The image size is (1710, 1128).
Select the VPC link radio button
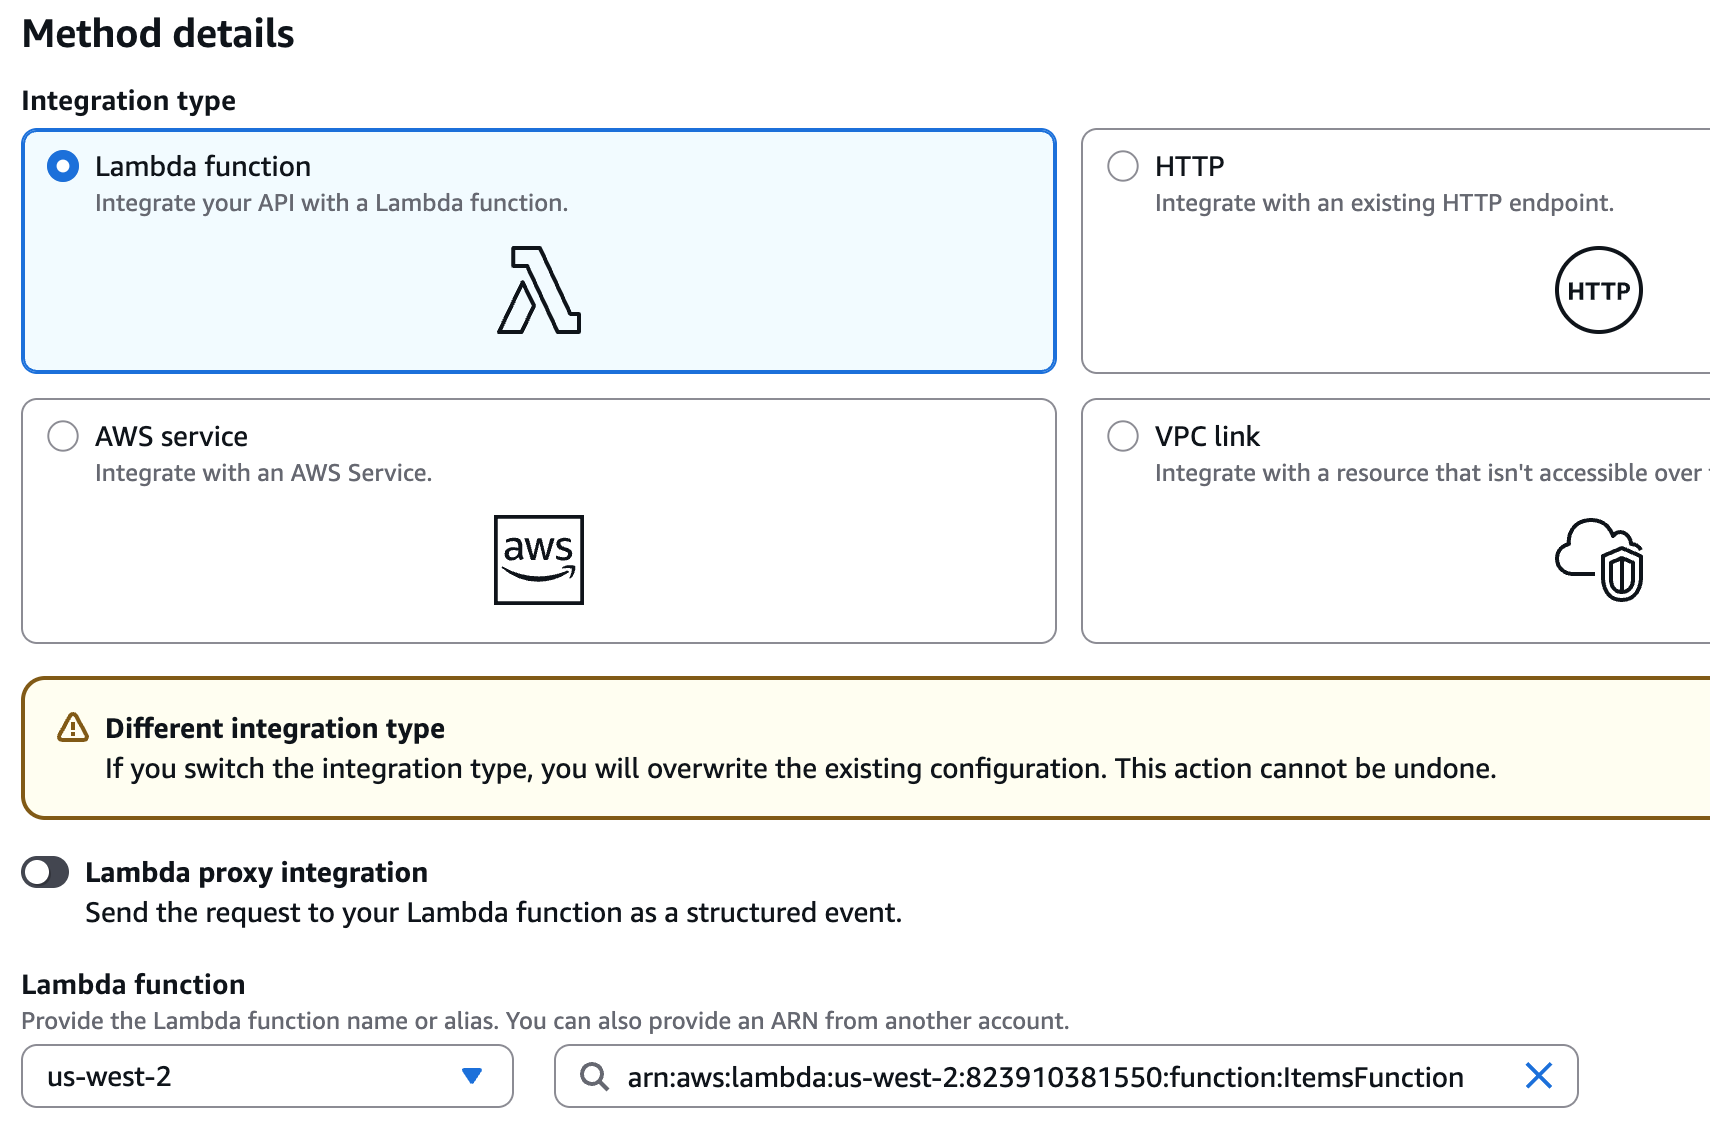[x=1123, y=436]
